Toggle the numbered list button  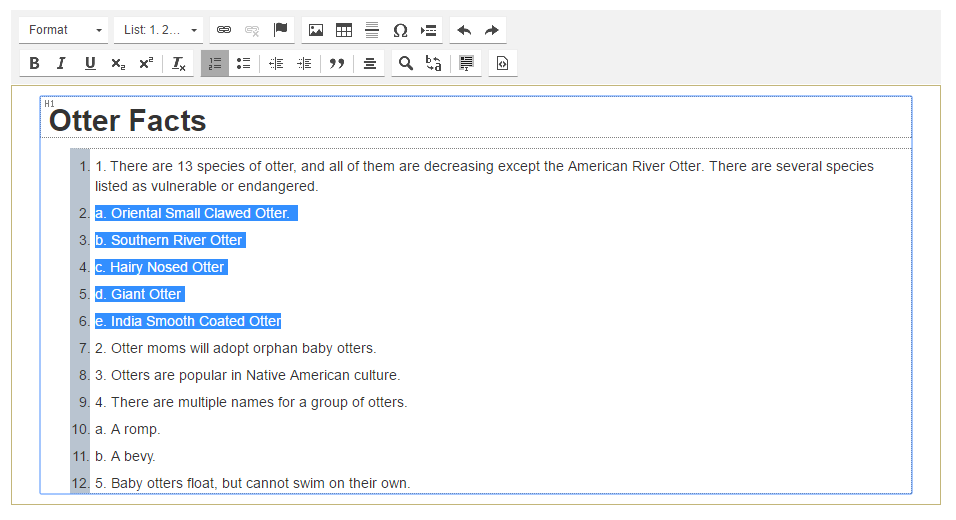point(215,63)
